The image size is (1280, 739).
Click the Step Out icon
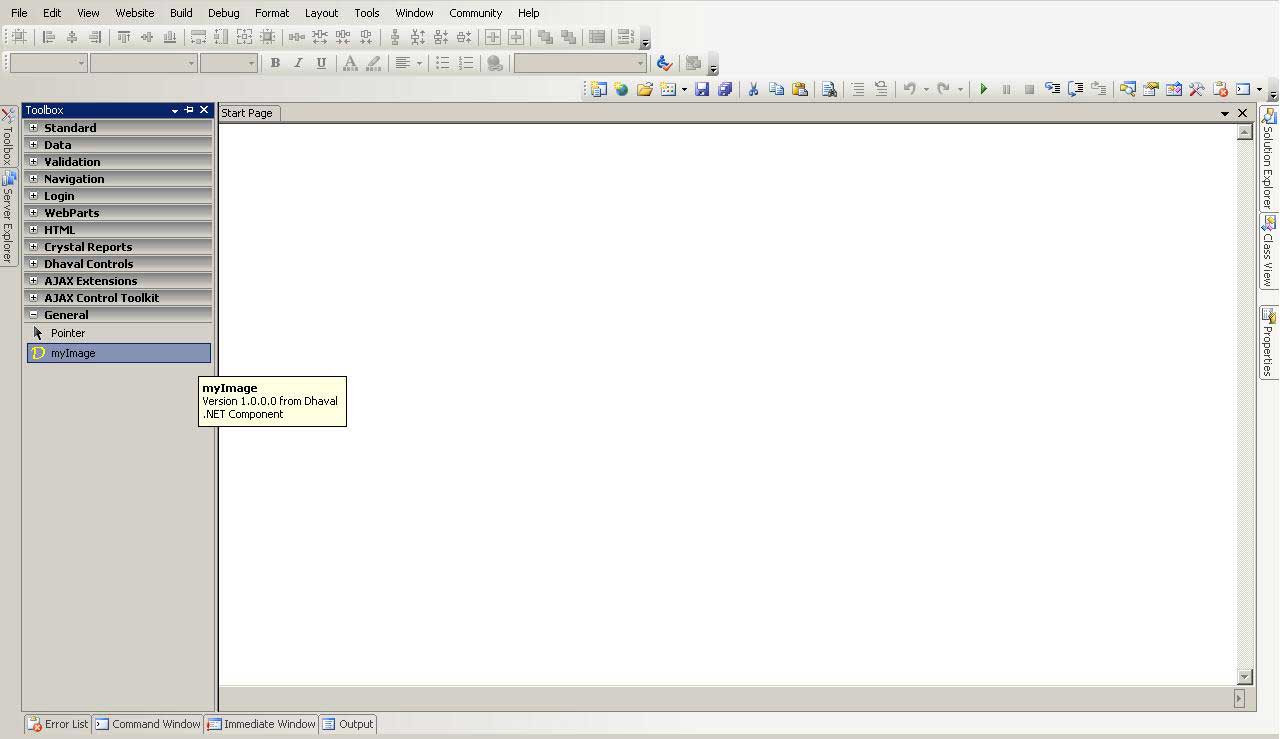point(1098,89)
